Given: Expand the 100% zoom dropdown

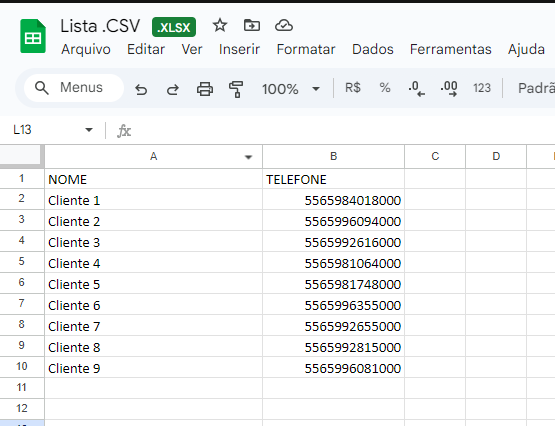Looking at the screenshot, I should tap(316, 89).
